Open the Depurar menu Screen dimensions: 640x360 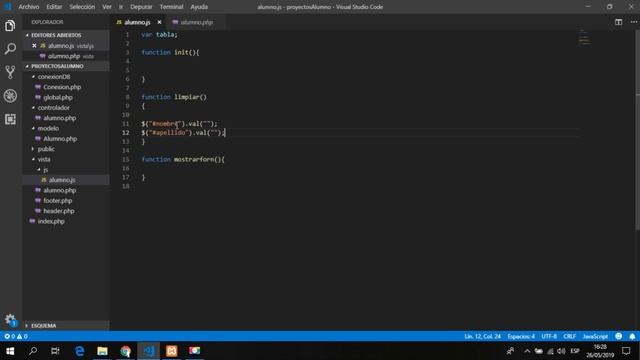141,7
